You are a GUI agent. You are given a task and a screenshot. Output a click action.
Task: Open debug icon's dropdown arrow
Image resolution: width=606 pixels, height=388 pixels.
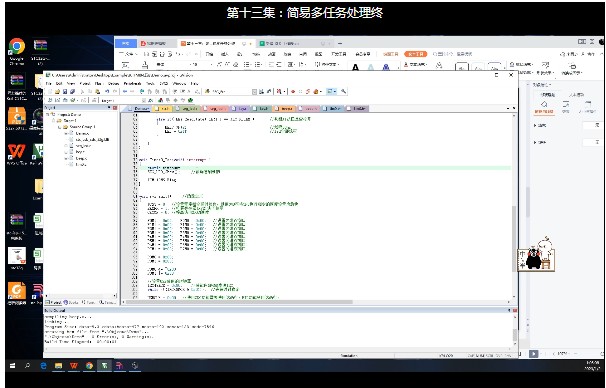coord(284,92)
